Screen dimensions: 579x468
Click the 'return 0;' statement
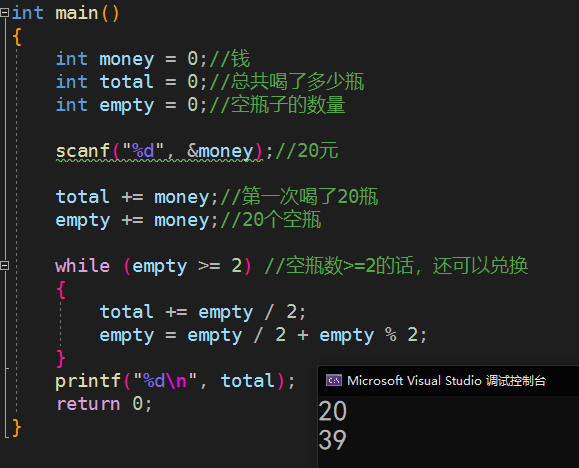[104, 404]
